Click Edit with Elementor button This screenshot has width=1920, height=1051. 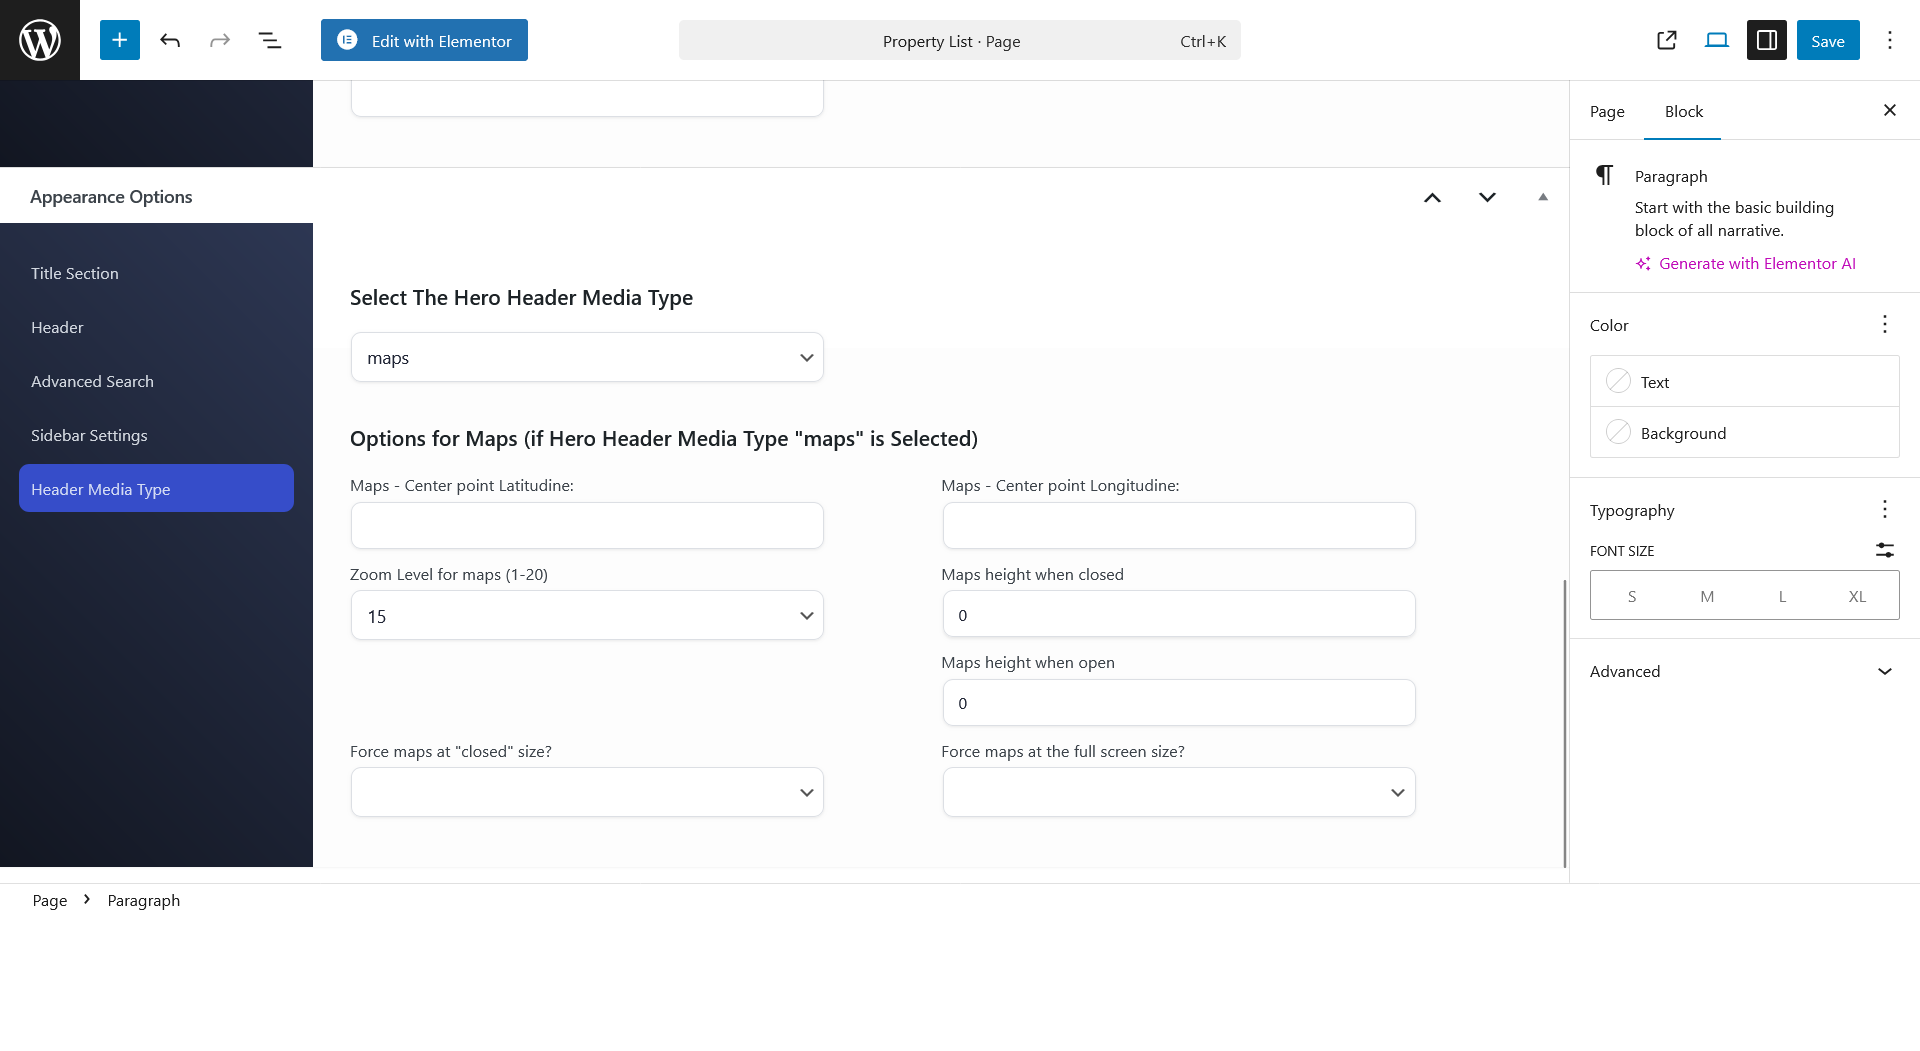(424, 41)
